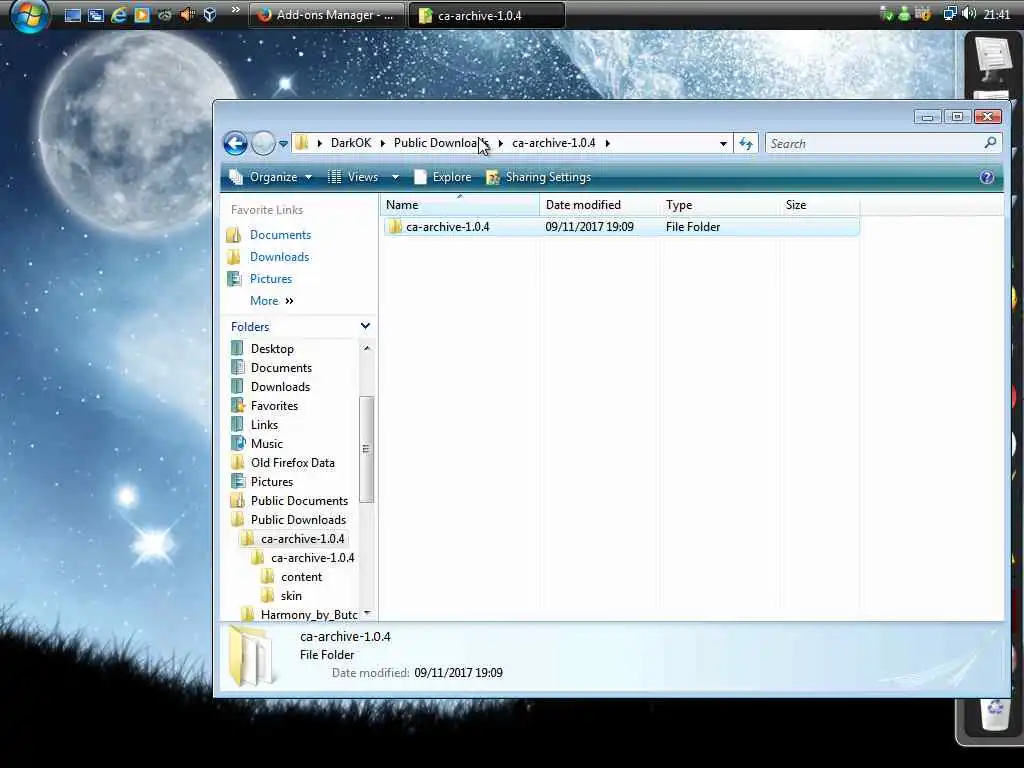Viewport: 1024px width, 768px height.
Task: Open the recent pages dropdown arrow
Action: pyautogui.click(x=283, y=144)
